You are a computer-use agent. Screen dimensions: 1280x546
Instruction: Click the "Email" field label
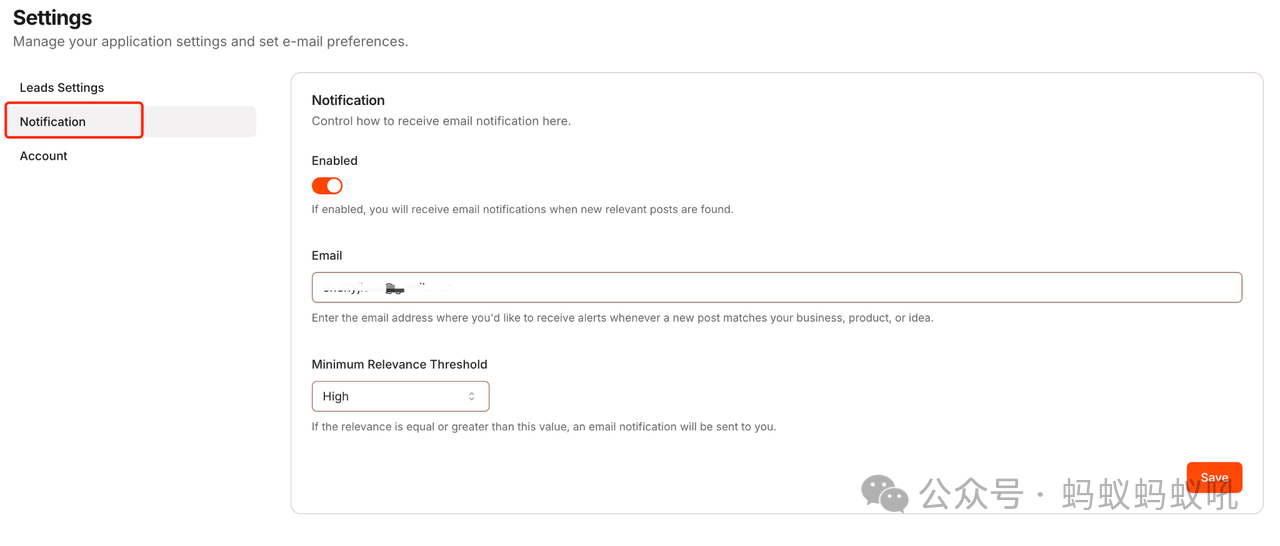pyautogui.click(x=327, y=256)
